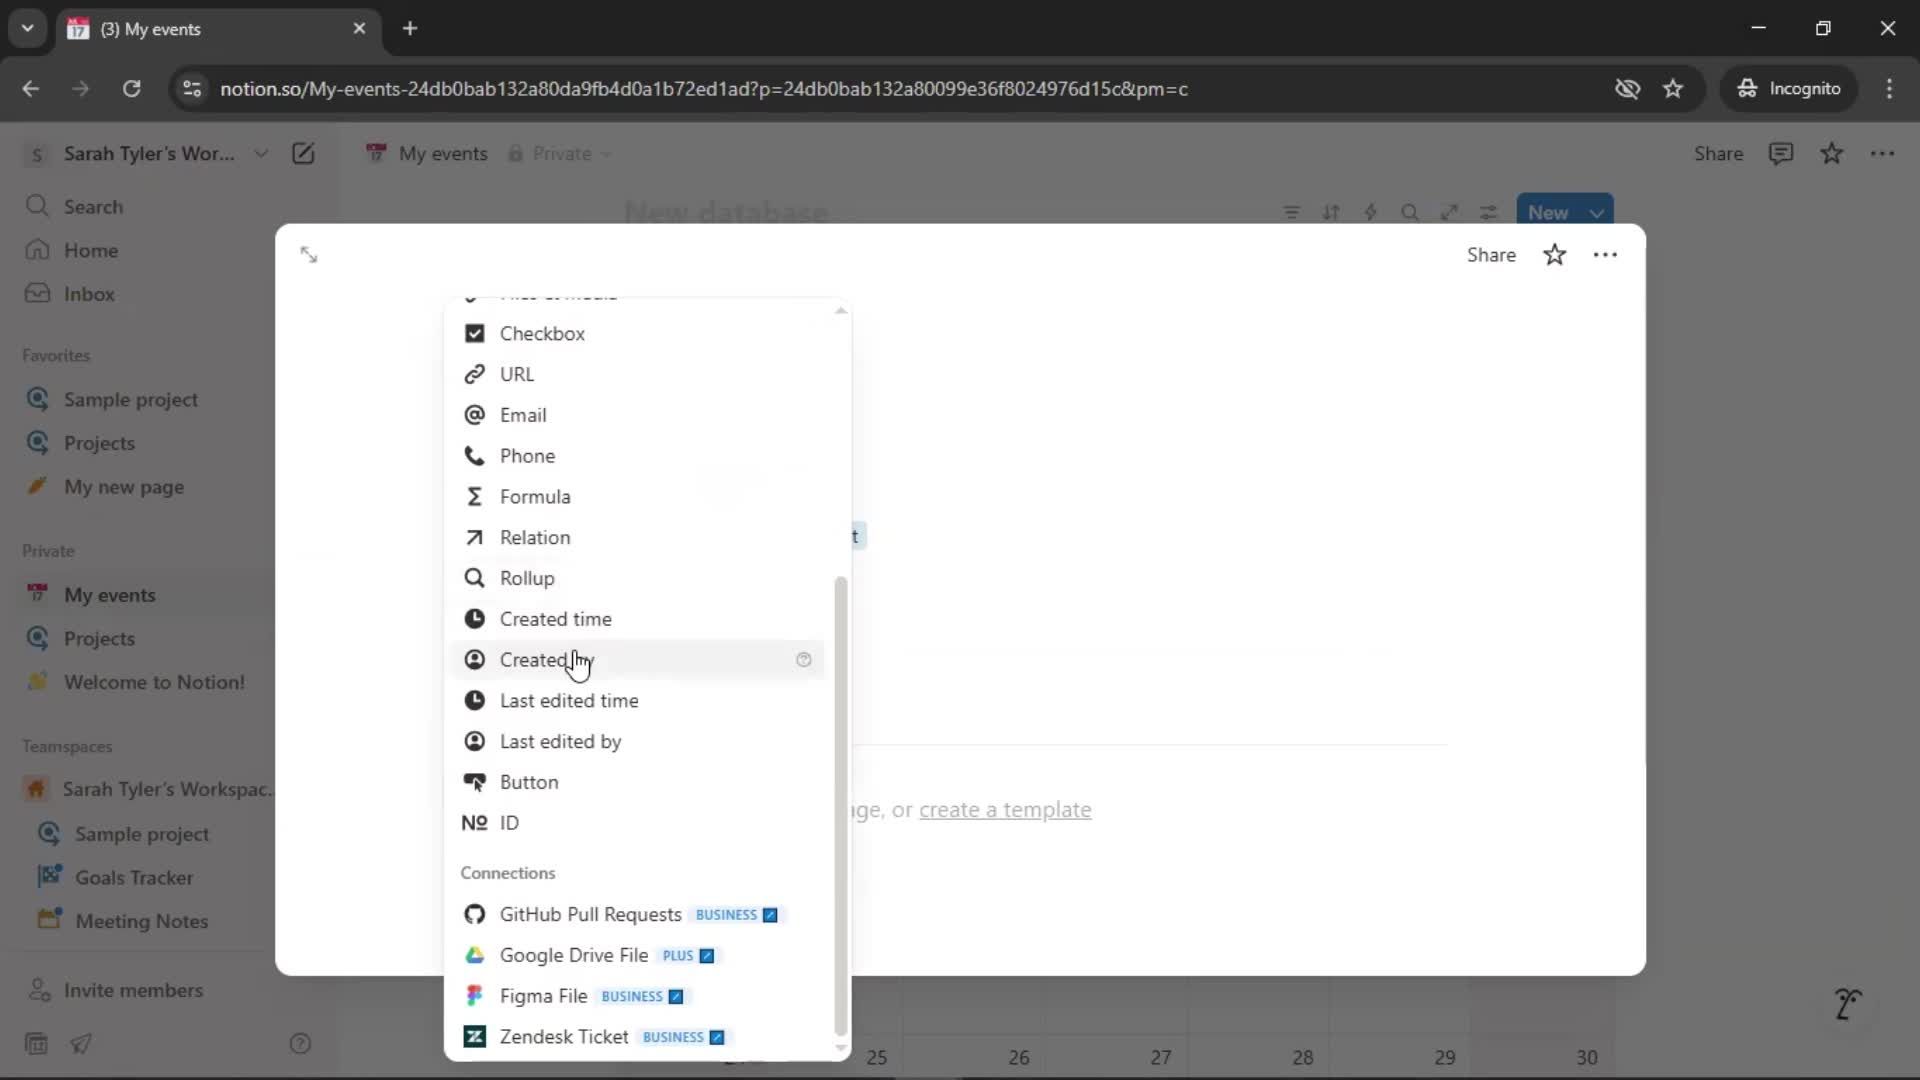Open templates icon at sidebar bottom

pos(36,1044)
